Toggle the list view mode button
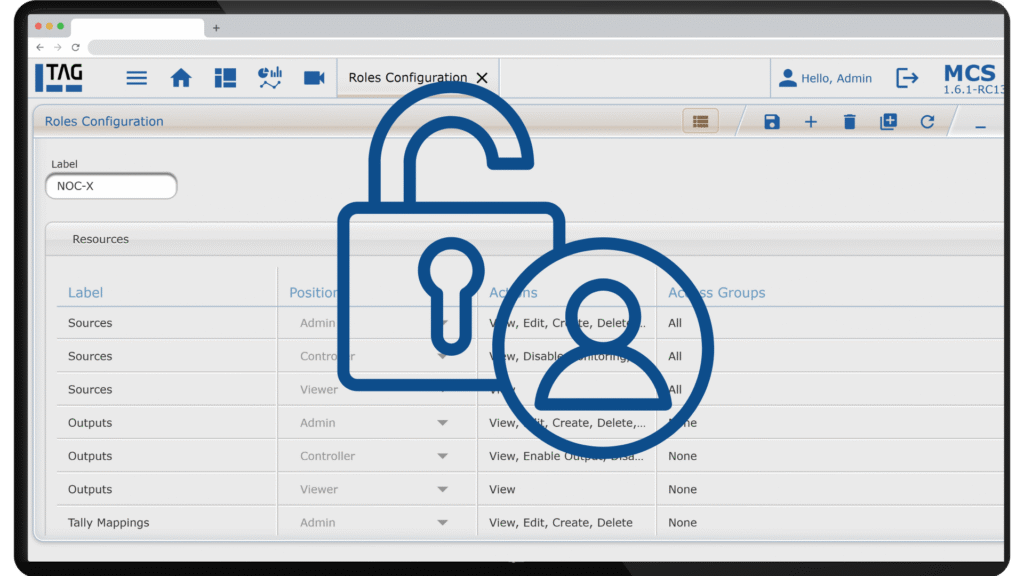1024x576 pixels. point(700,120)
